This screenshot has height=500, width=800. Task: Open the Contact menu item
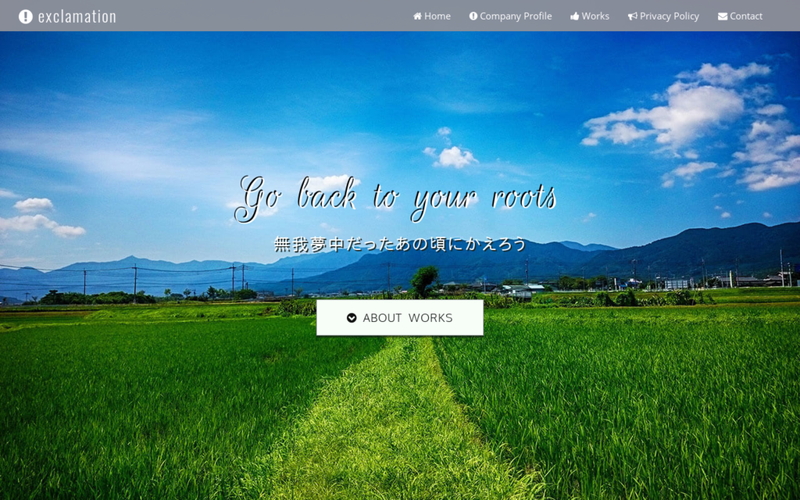(746, 16)
